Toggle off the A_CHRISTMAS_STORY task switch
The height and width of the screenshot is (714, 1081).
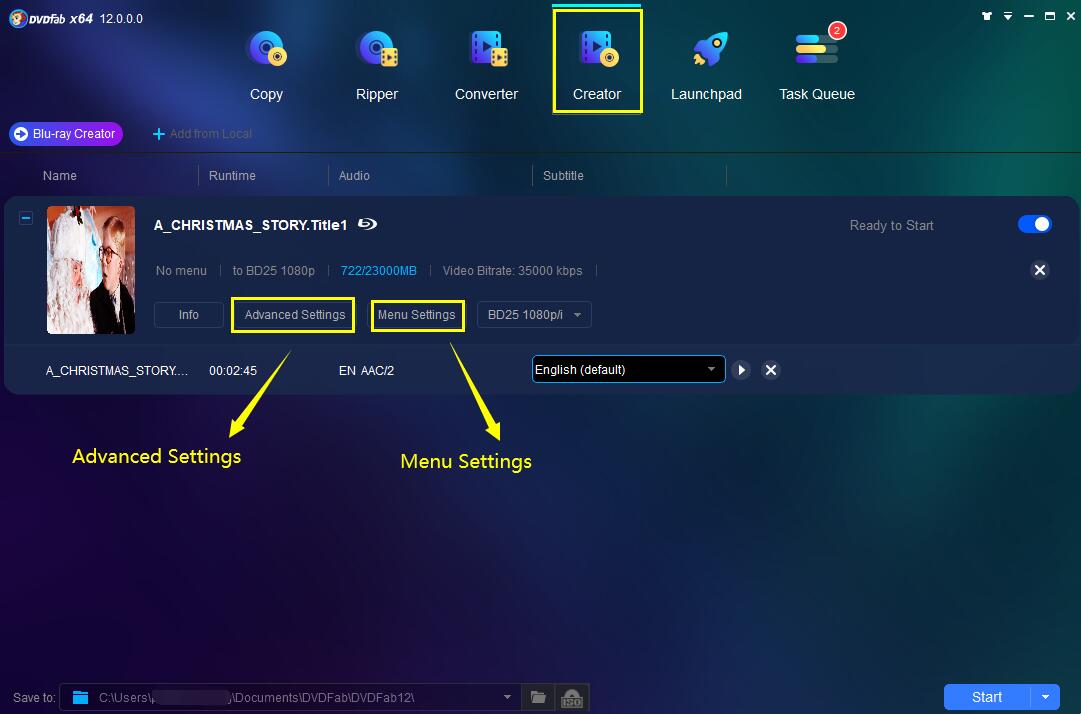(x=1034, y=225)
